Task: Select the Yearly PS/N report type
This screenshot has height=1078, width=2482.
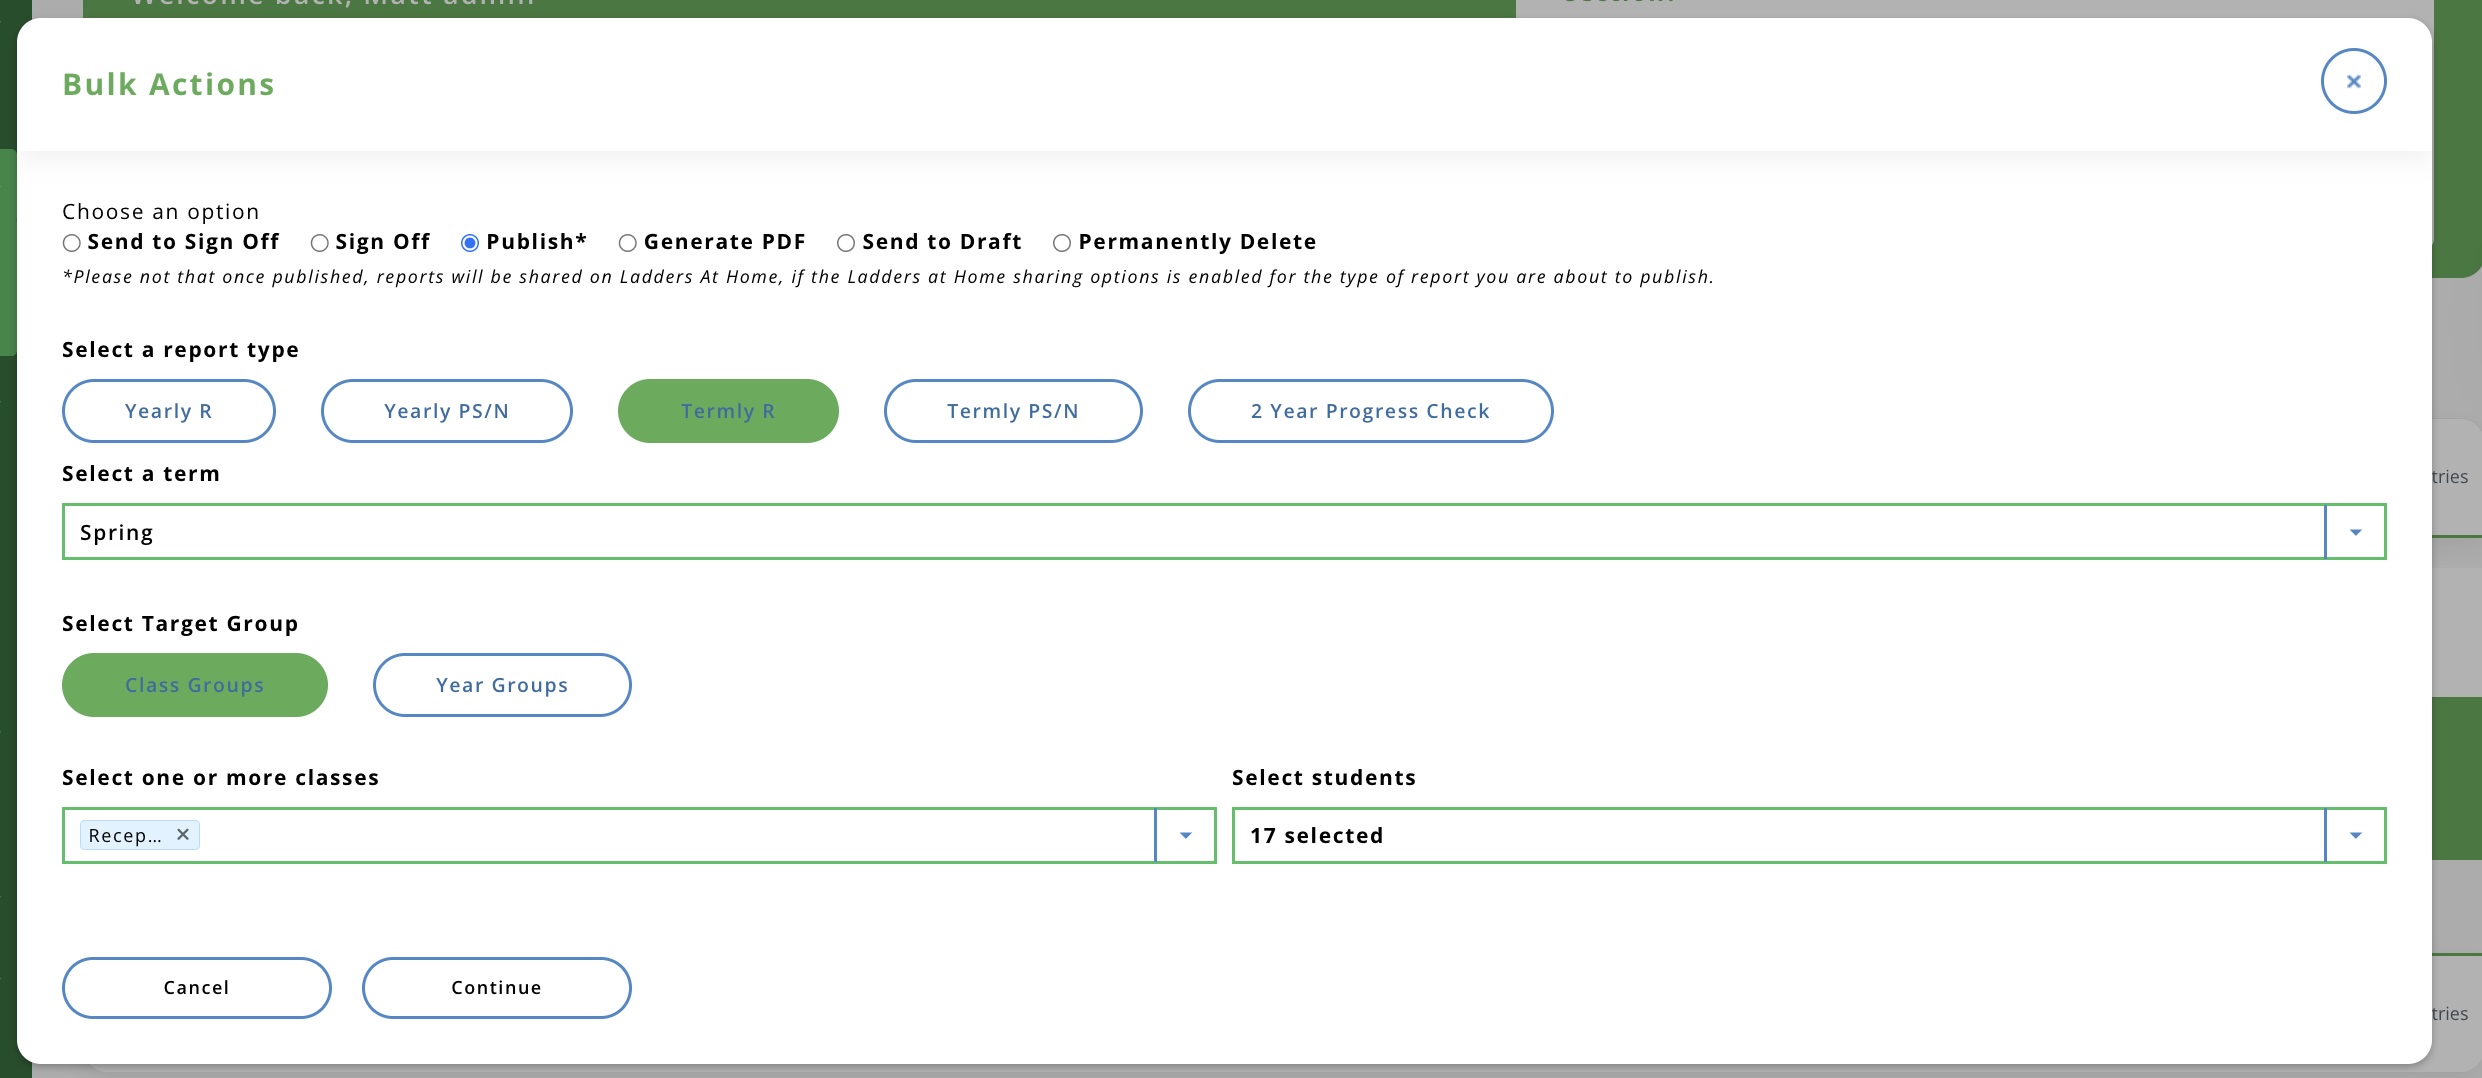Action: 446,411
